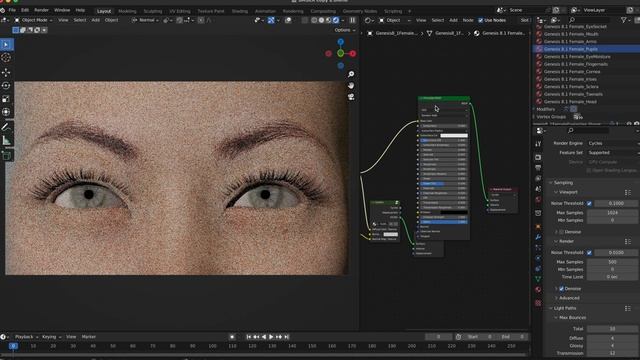This screenshot has height=360, width=640.
Task: Click the outliner filter funnel icon
Action: pyautogui.click(x=624, y=20)
